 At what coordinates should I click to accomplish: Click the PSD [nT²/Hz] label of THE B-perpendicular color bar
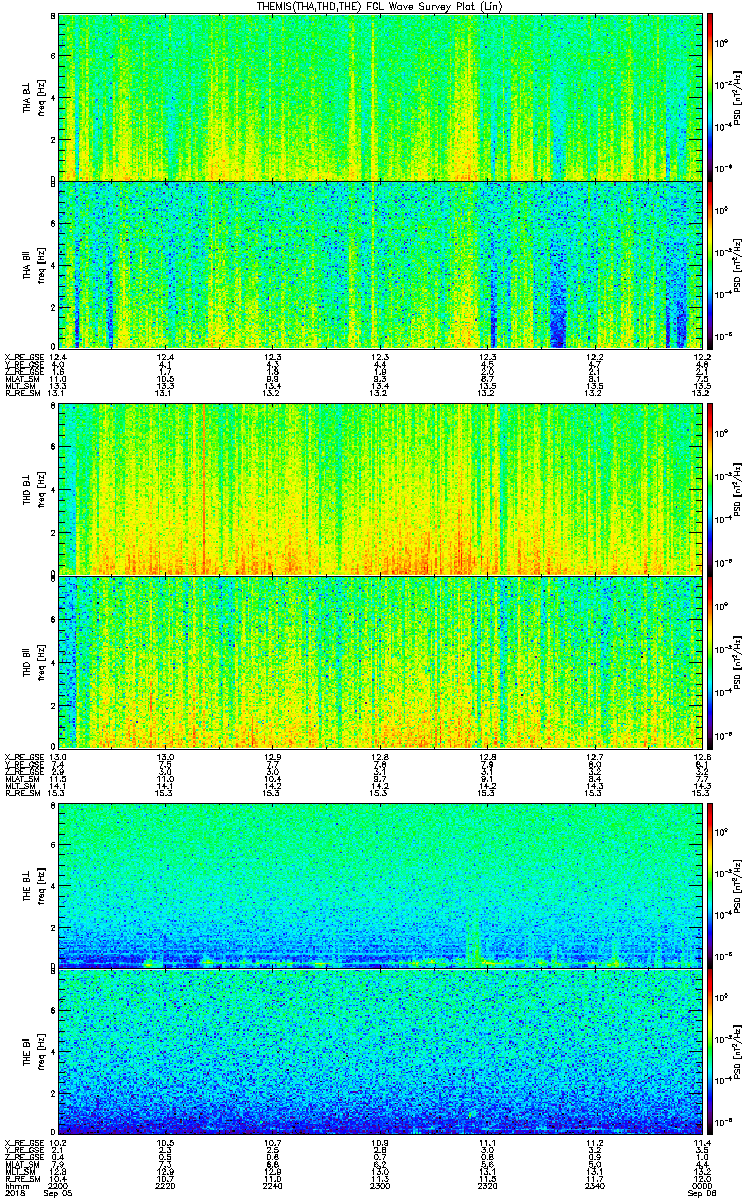pyautogui.click(x=738, y=885)
